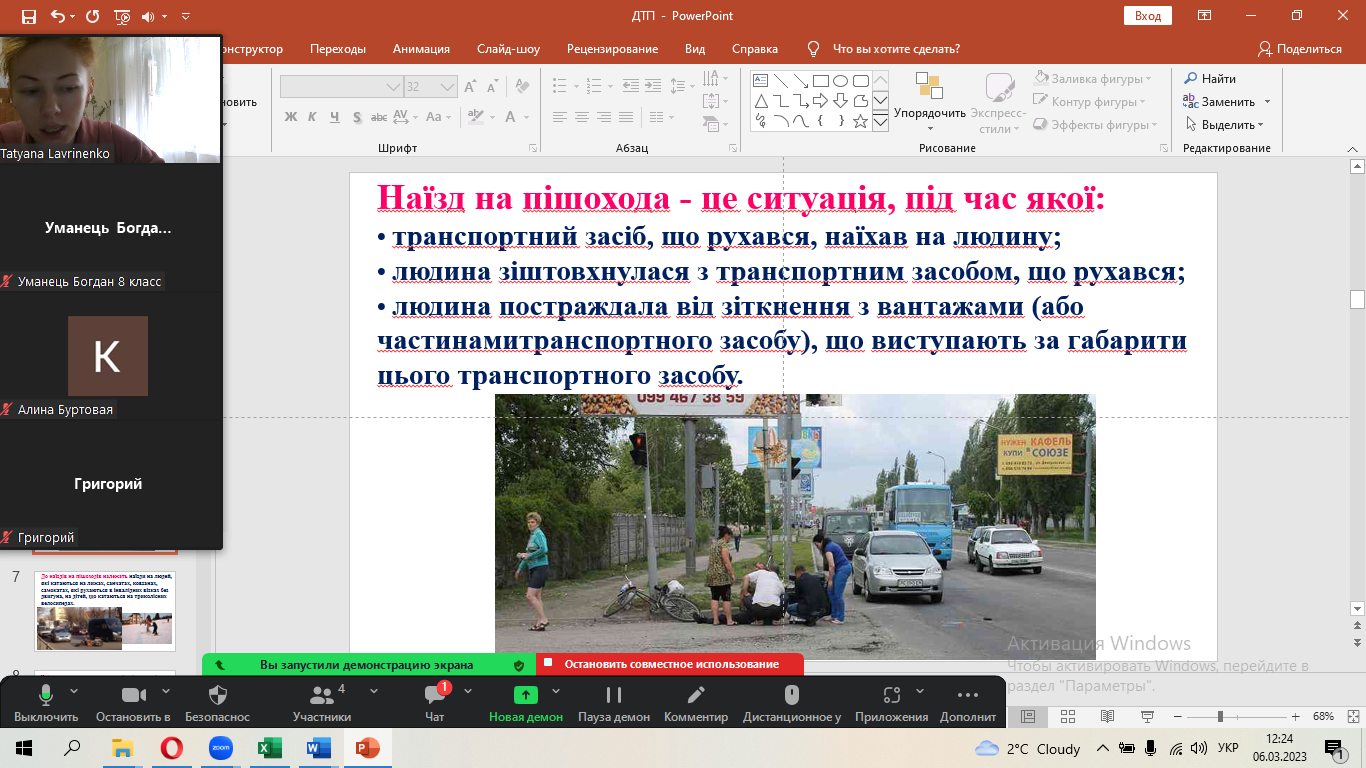Open the Arrange dropdown
1366x768 pixels.
click(x=929, y=113)
